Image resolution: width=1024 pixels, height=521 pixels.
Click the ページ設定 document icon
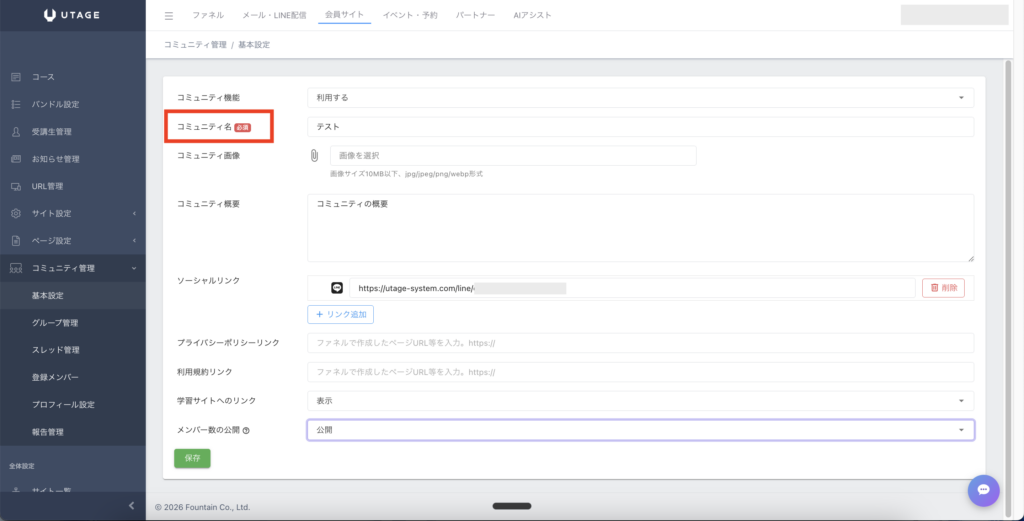click(16, 241)
